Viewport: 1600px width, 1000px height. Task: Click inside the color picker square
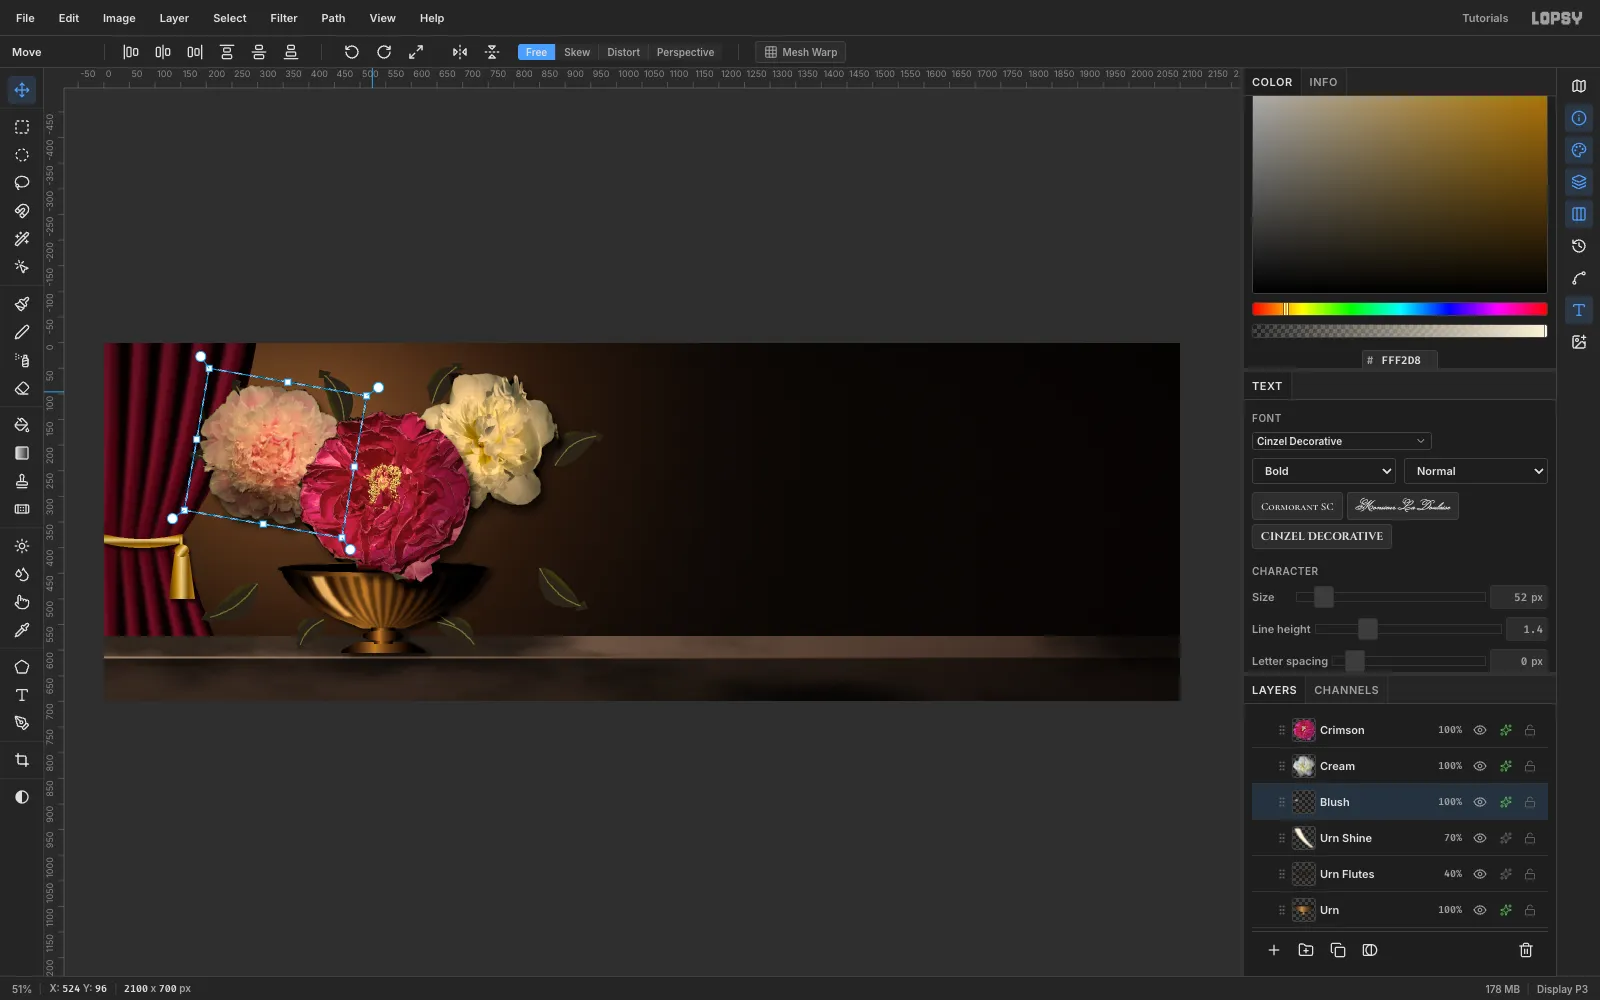(1399, 194)
